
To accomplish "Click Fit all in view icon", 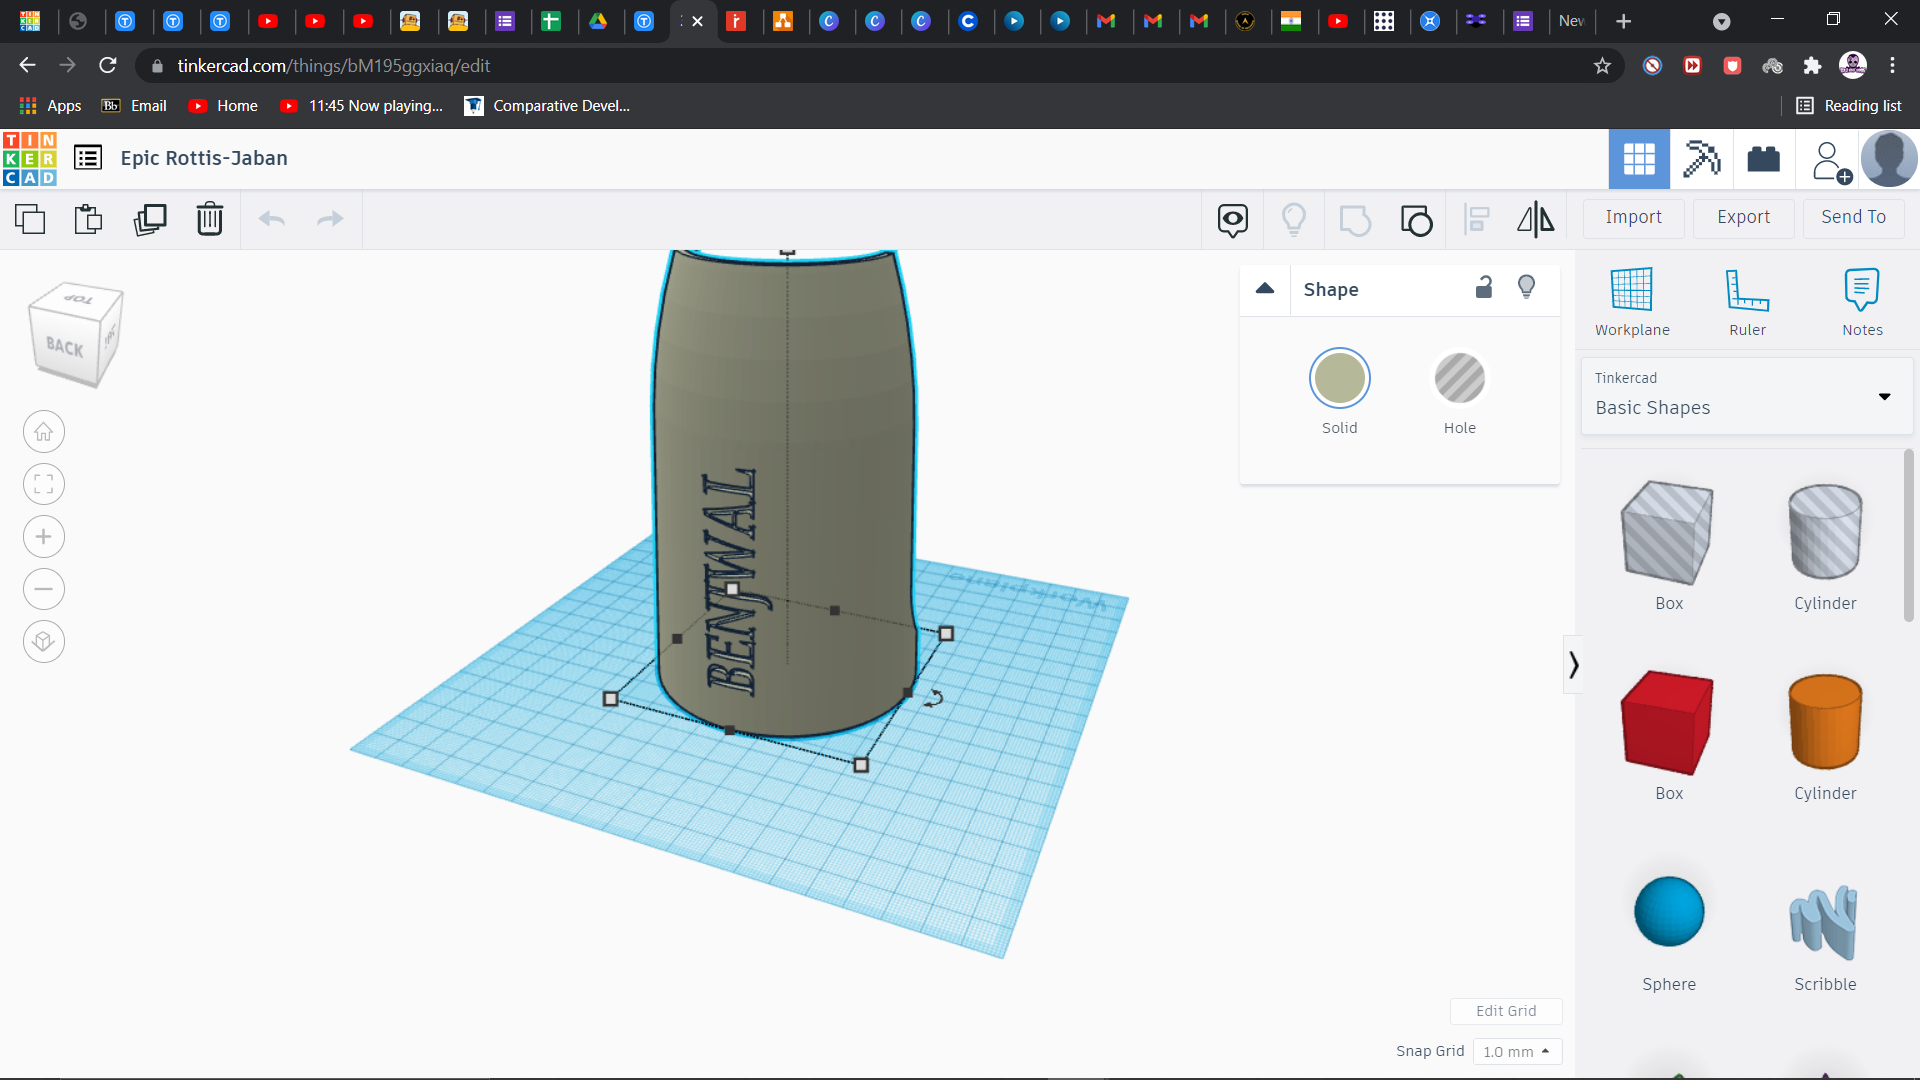I will [x=44, y=485].
